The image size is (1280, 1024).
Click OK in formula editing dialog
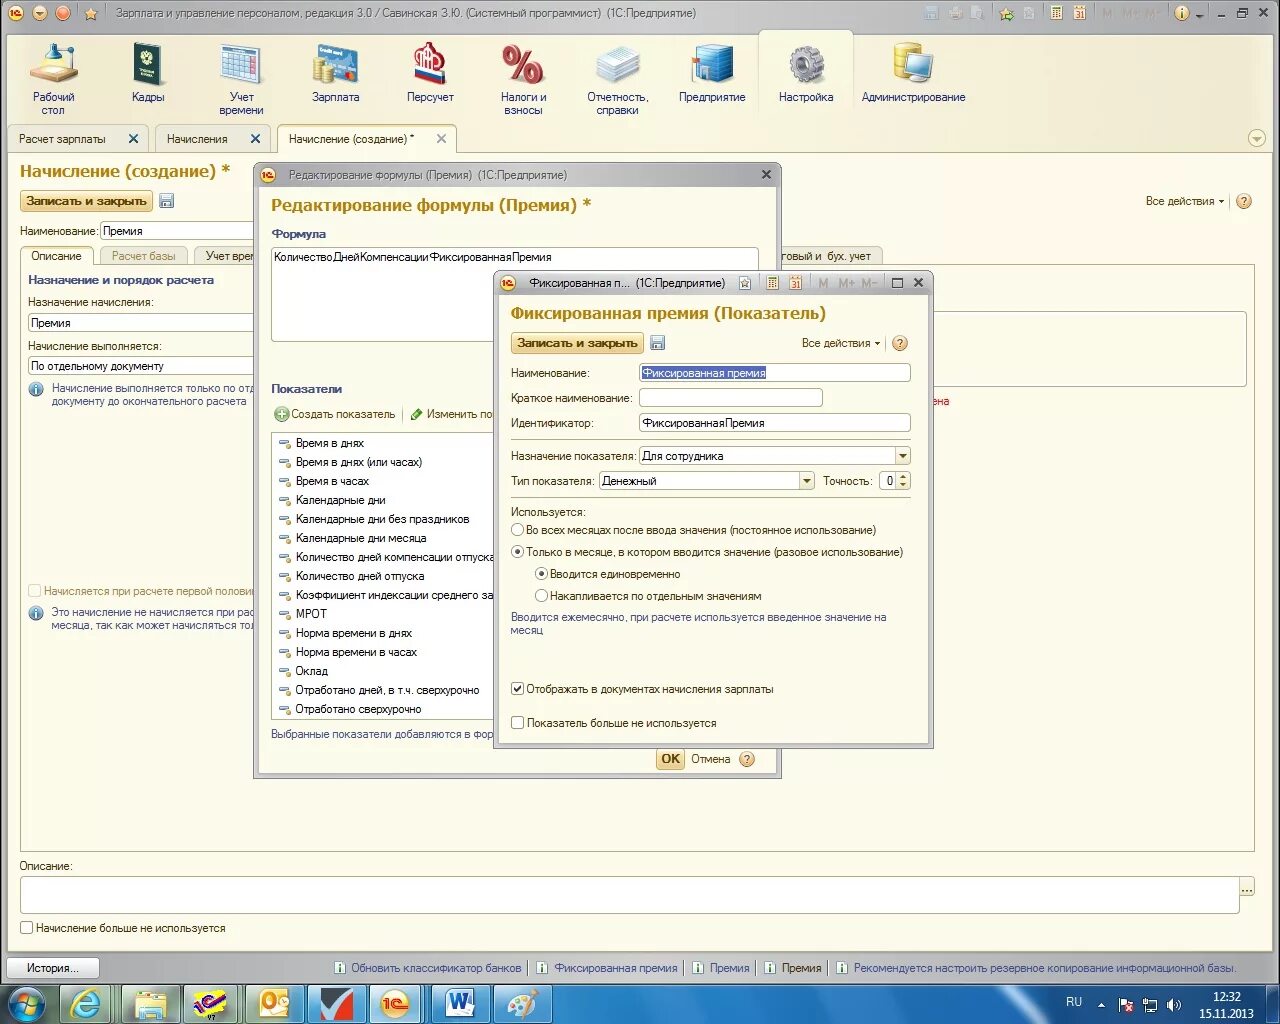pos(670,759)
